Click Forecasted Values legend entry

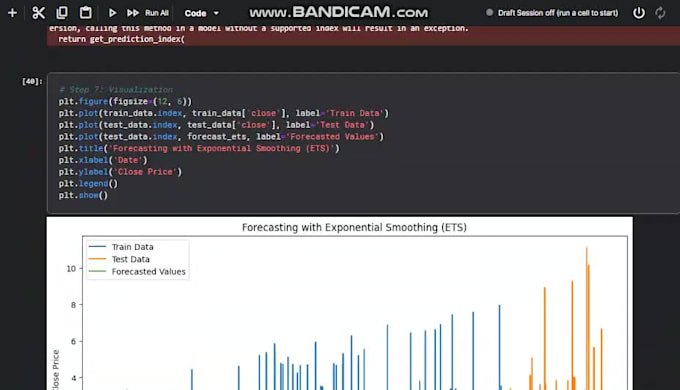(x=137, y=272)
